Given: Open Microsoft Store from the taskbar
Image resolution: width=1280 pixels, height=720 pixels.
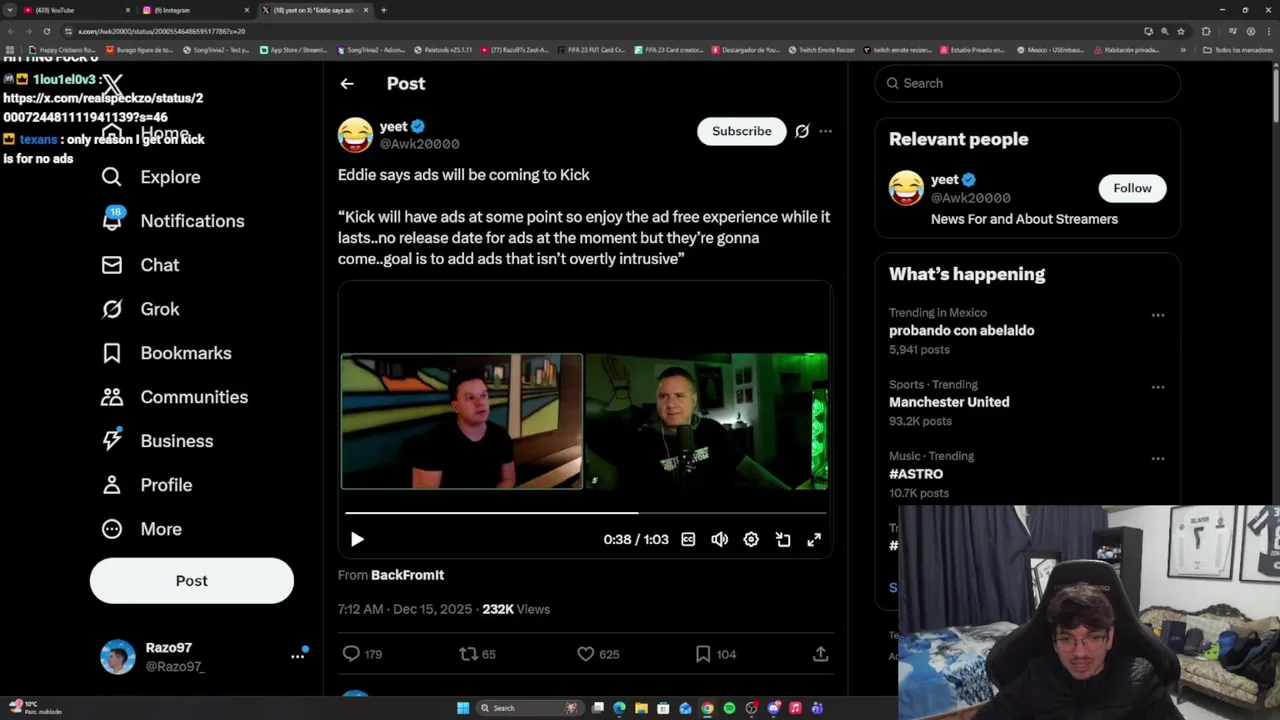Looking at the screenshot, I should point(663,708).
